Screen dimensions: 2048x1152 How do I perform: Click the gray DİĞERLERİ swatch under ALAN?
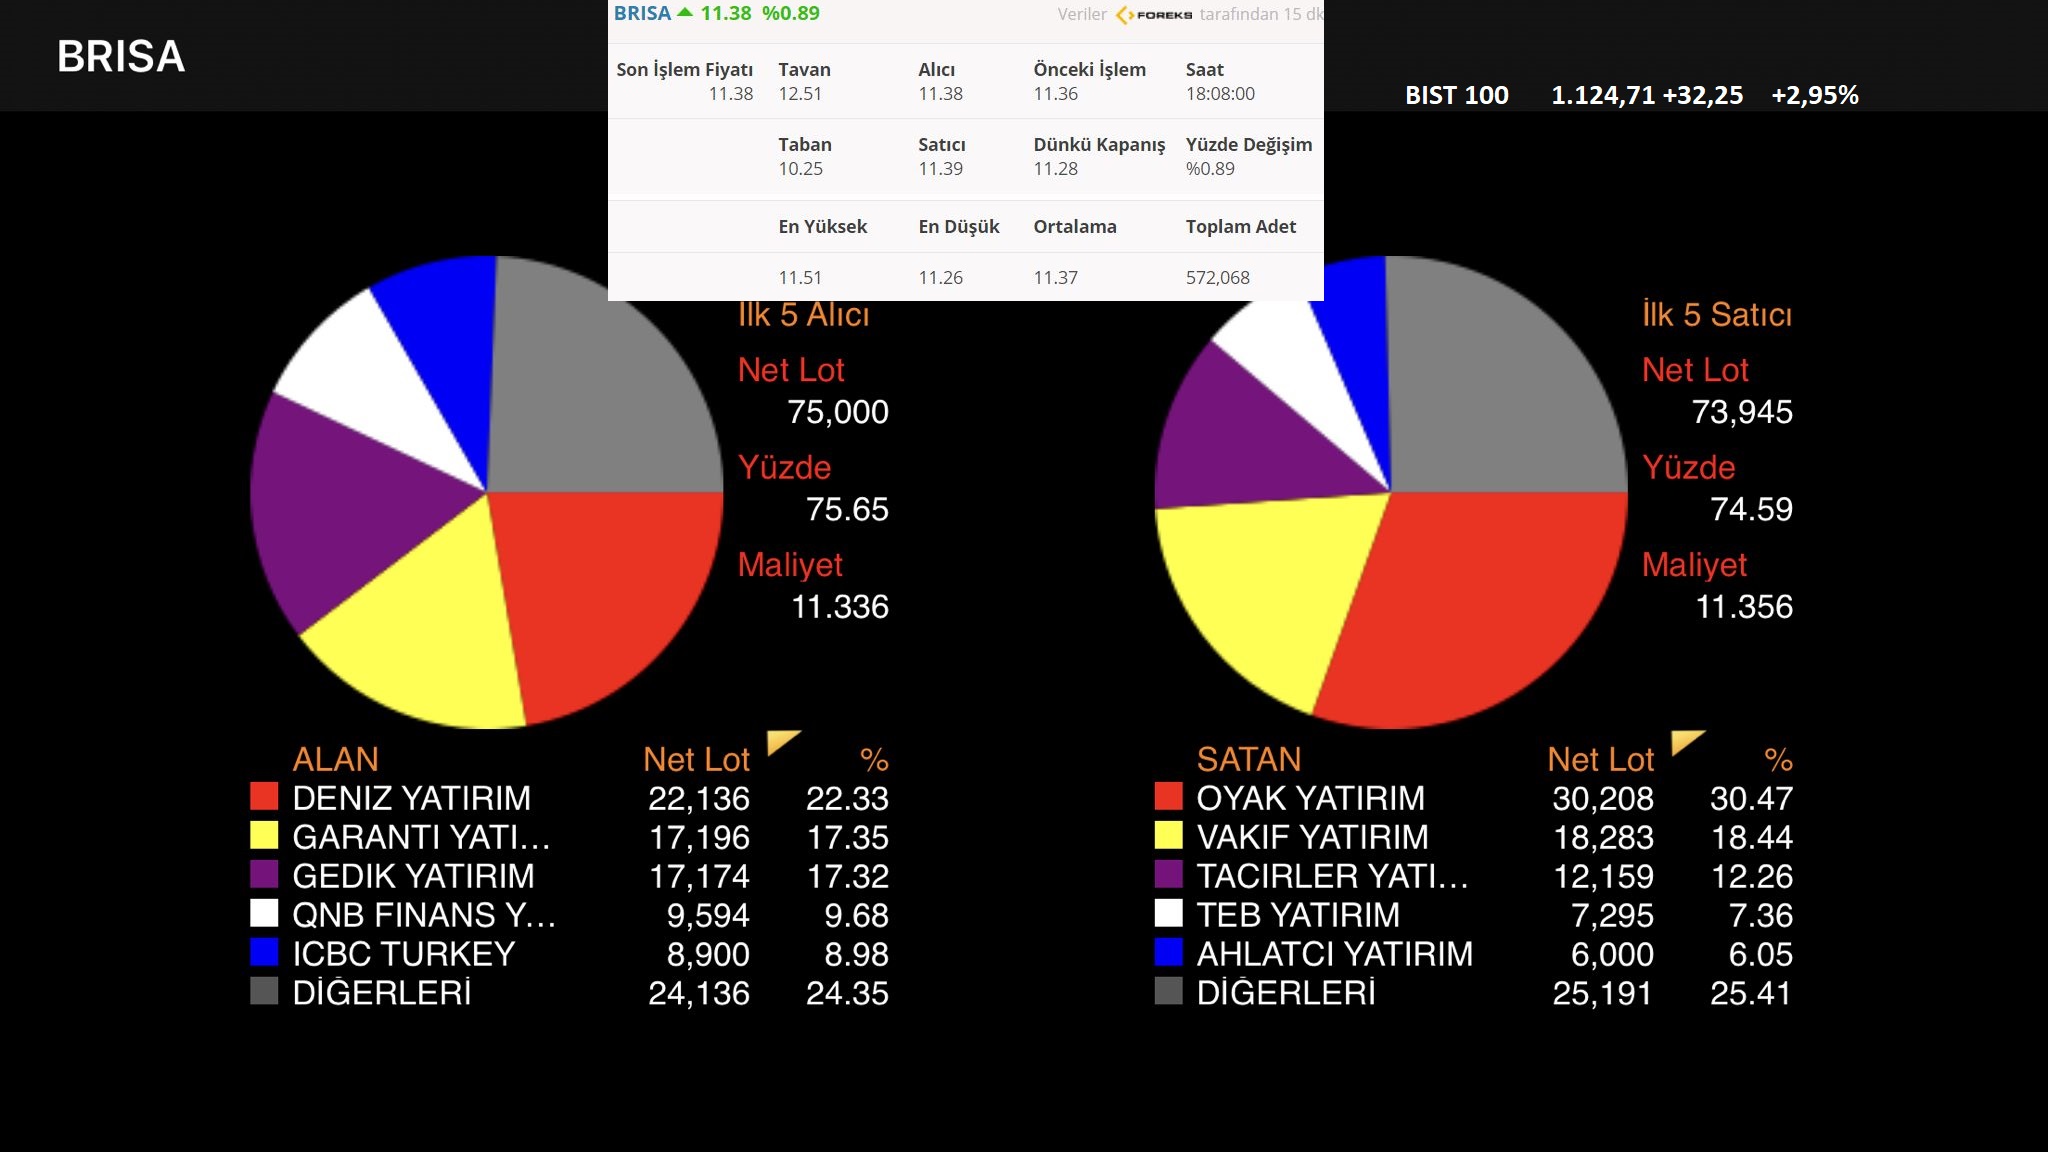[x=264, y=991]
